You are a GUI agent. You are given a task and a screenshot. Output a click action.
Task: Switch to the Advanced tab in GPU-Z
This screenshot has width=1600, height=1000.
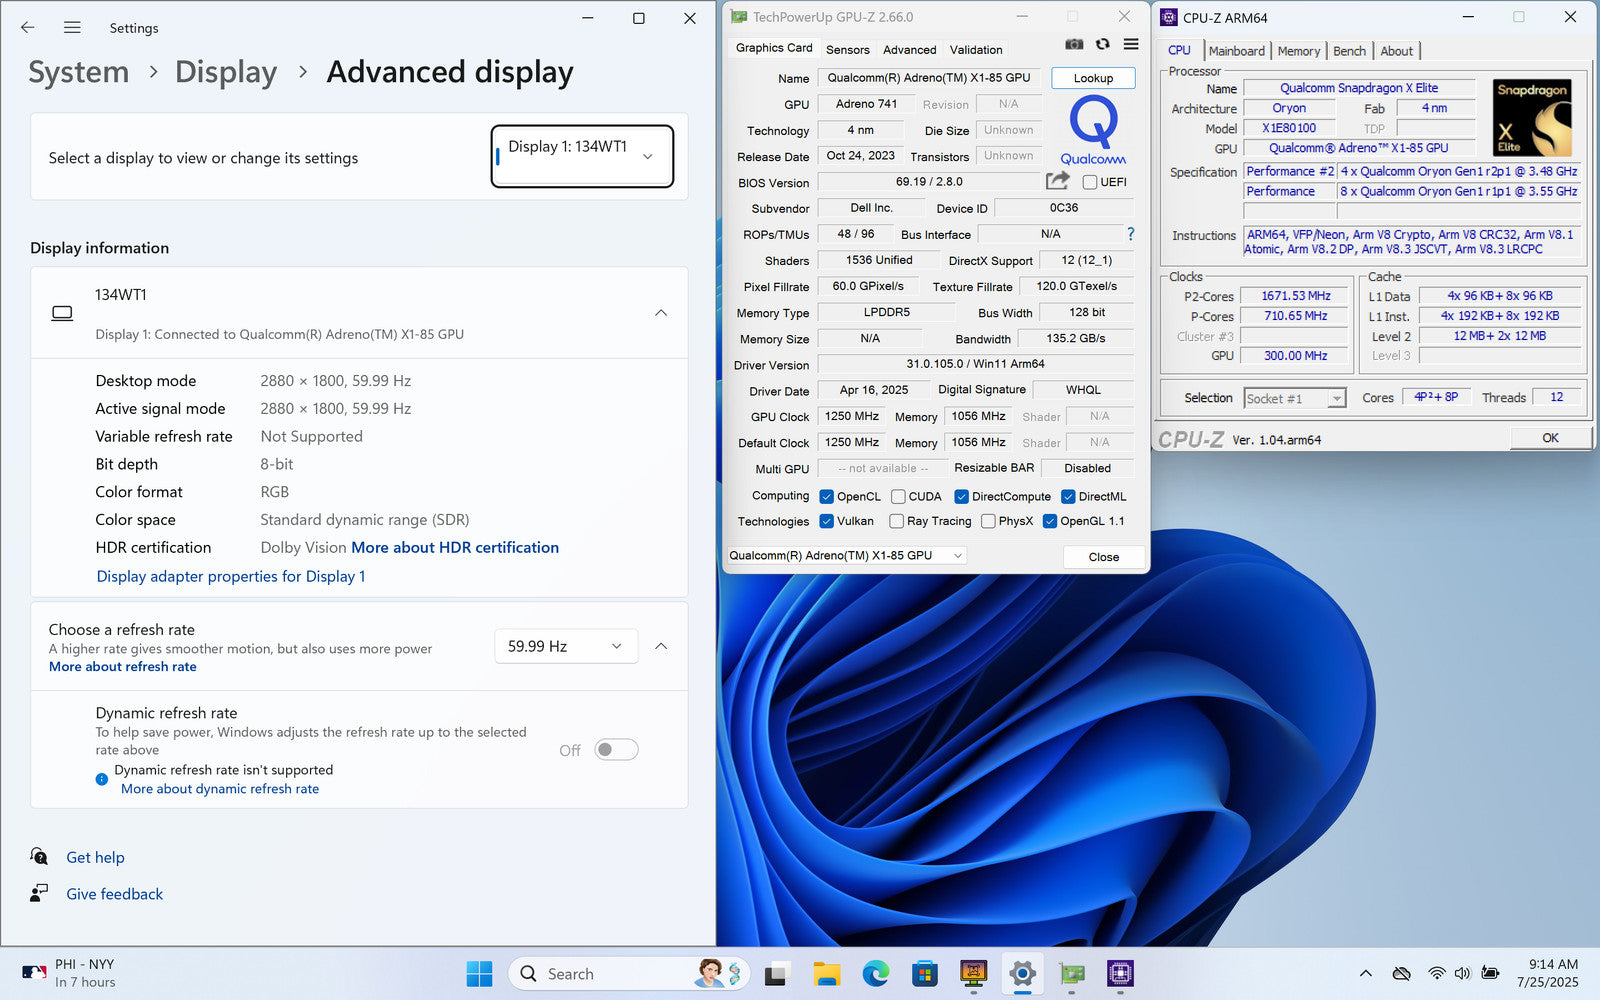pyautogui.click(x=909, y=49)
